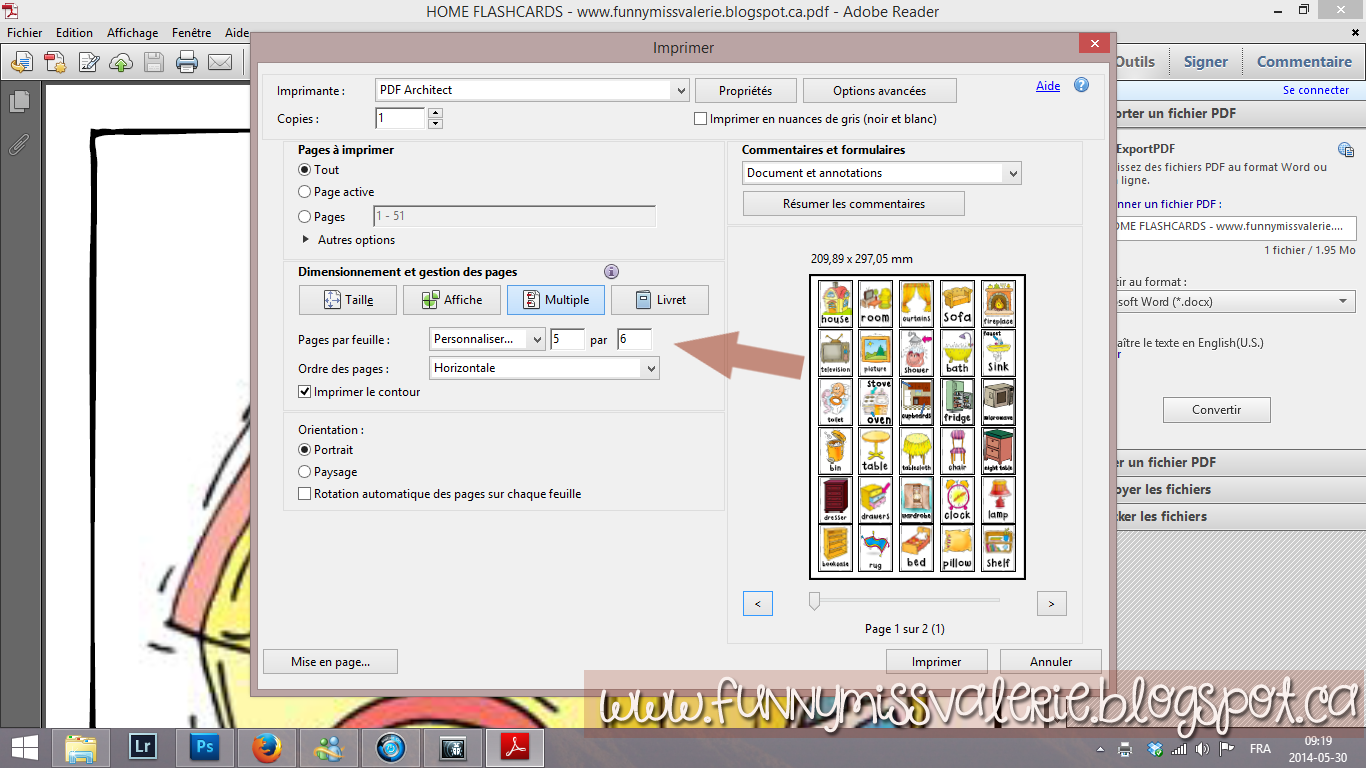The image size is (1366, 768).
Task: Click the cloud upload icon in Reader toolbar
Action: click(121, 63)
